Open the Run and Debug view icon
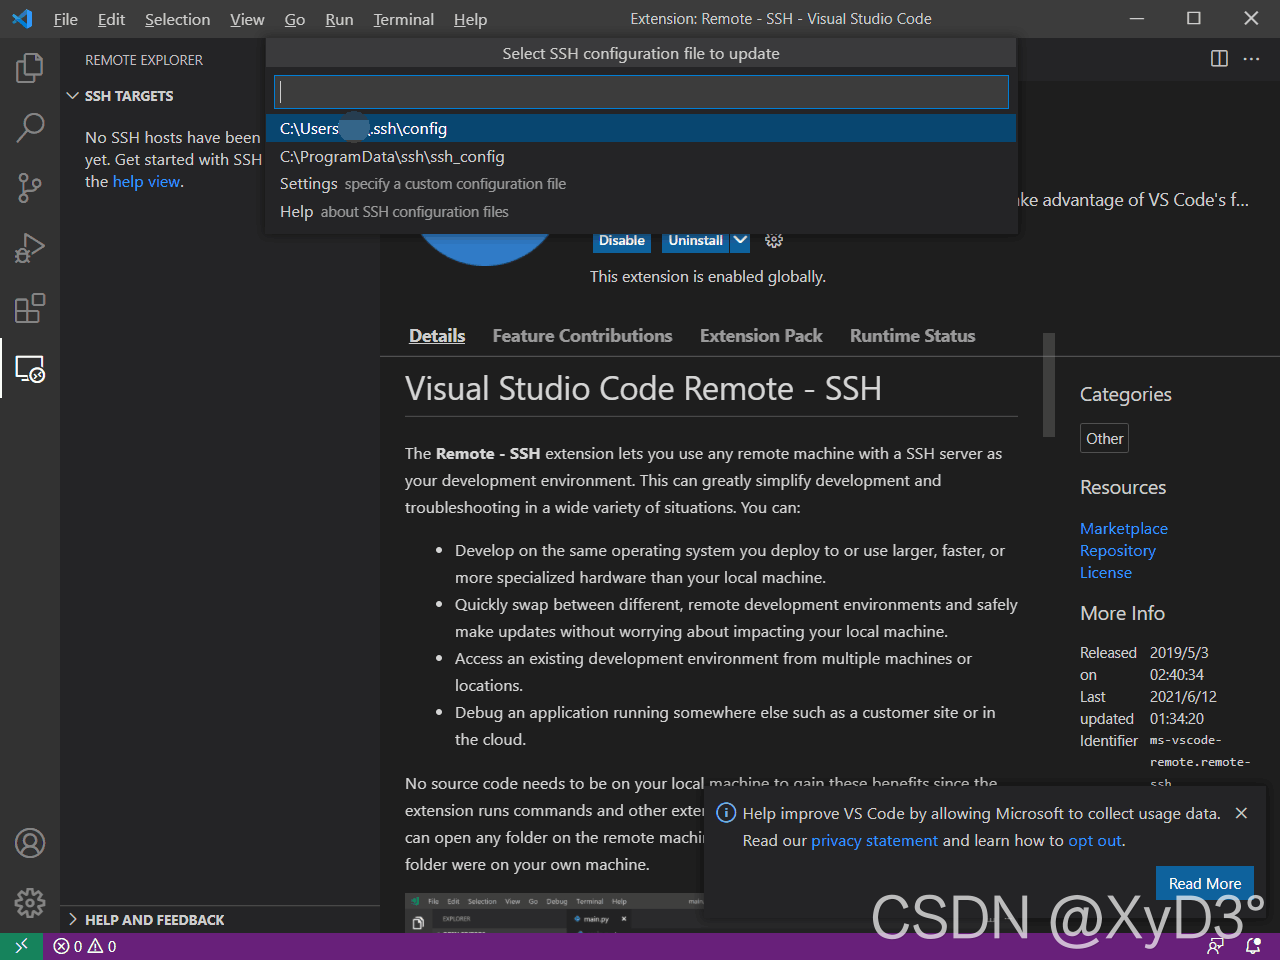Image resolution: width=1280 pixels, height=960 pixels. pyautogui.click(x=30, y=247)
